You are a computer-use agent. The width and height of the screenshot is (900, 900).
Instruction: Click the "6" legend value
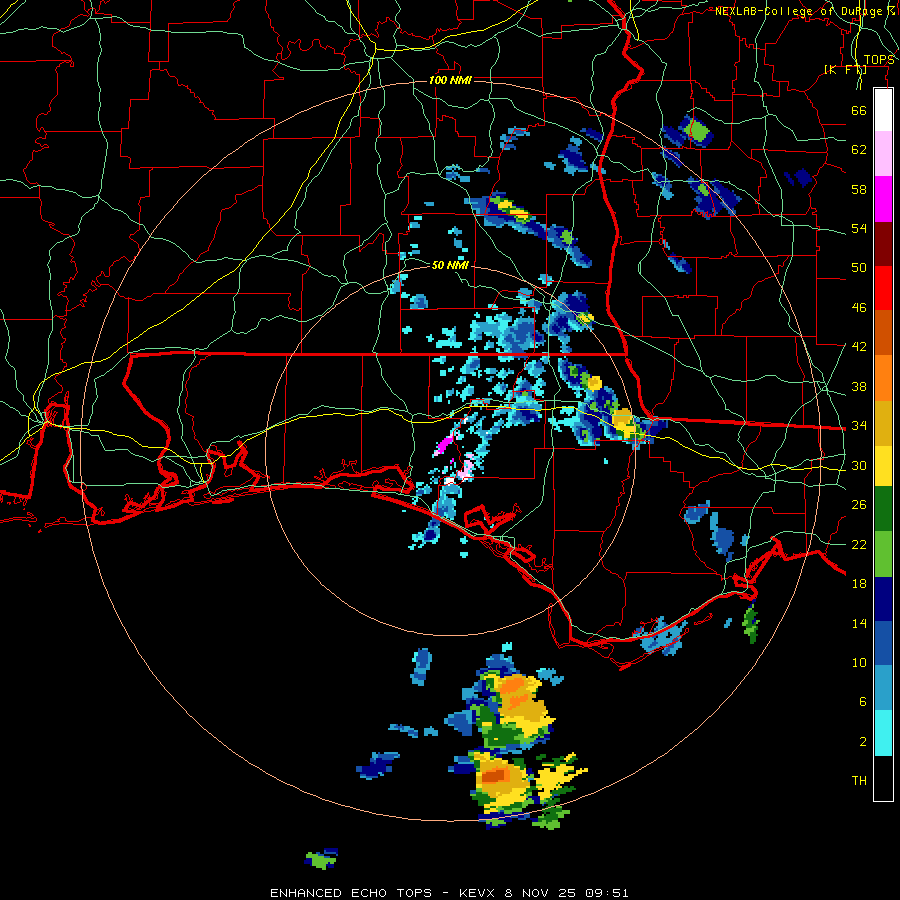click(x=863, y=701)
